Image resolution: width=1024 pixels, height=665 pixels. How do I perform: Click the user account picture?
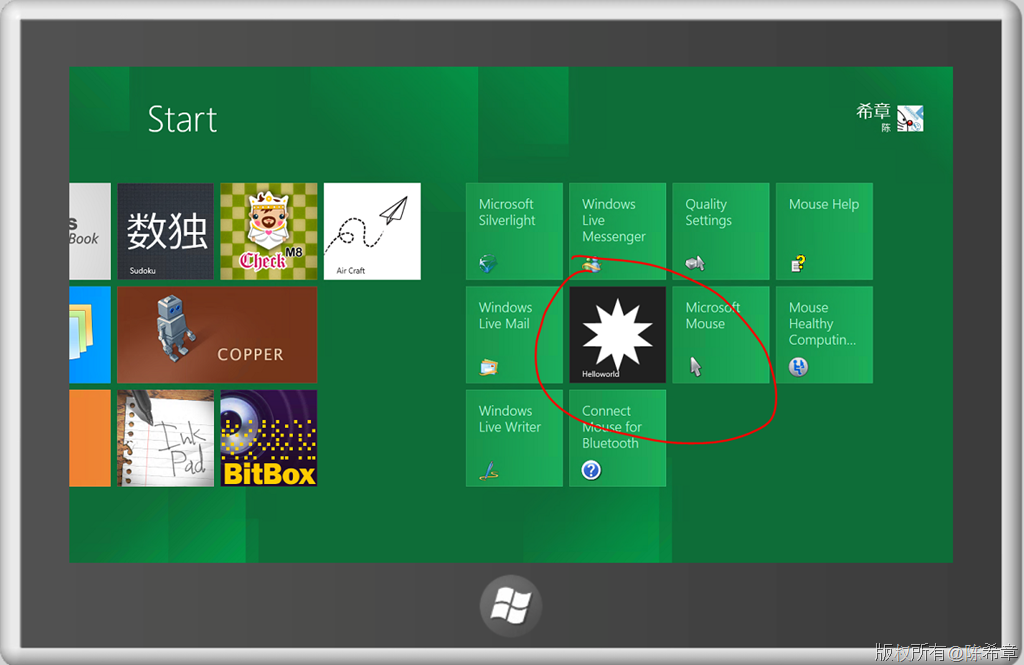[910, 119]
